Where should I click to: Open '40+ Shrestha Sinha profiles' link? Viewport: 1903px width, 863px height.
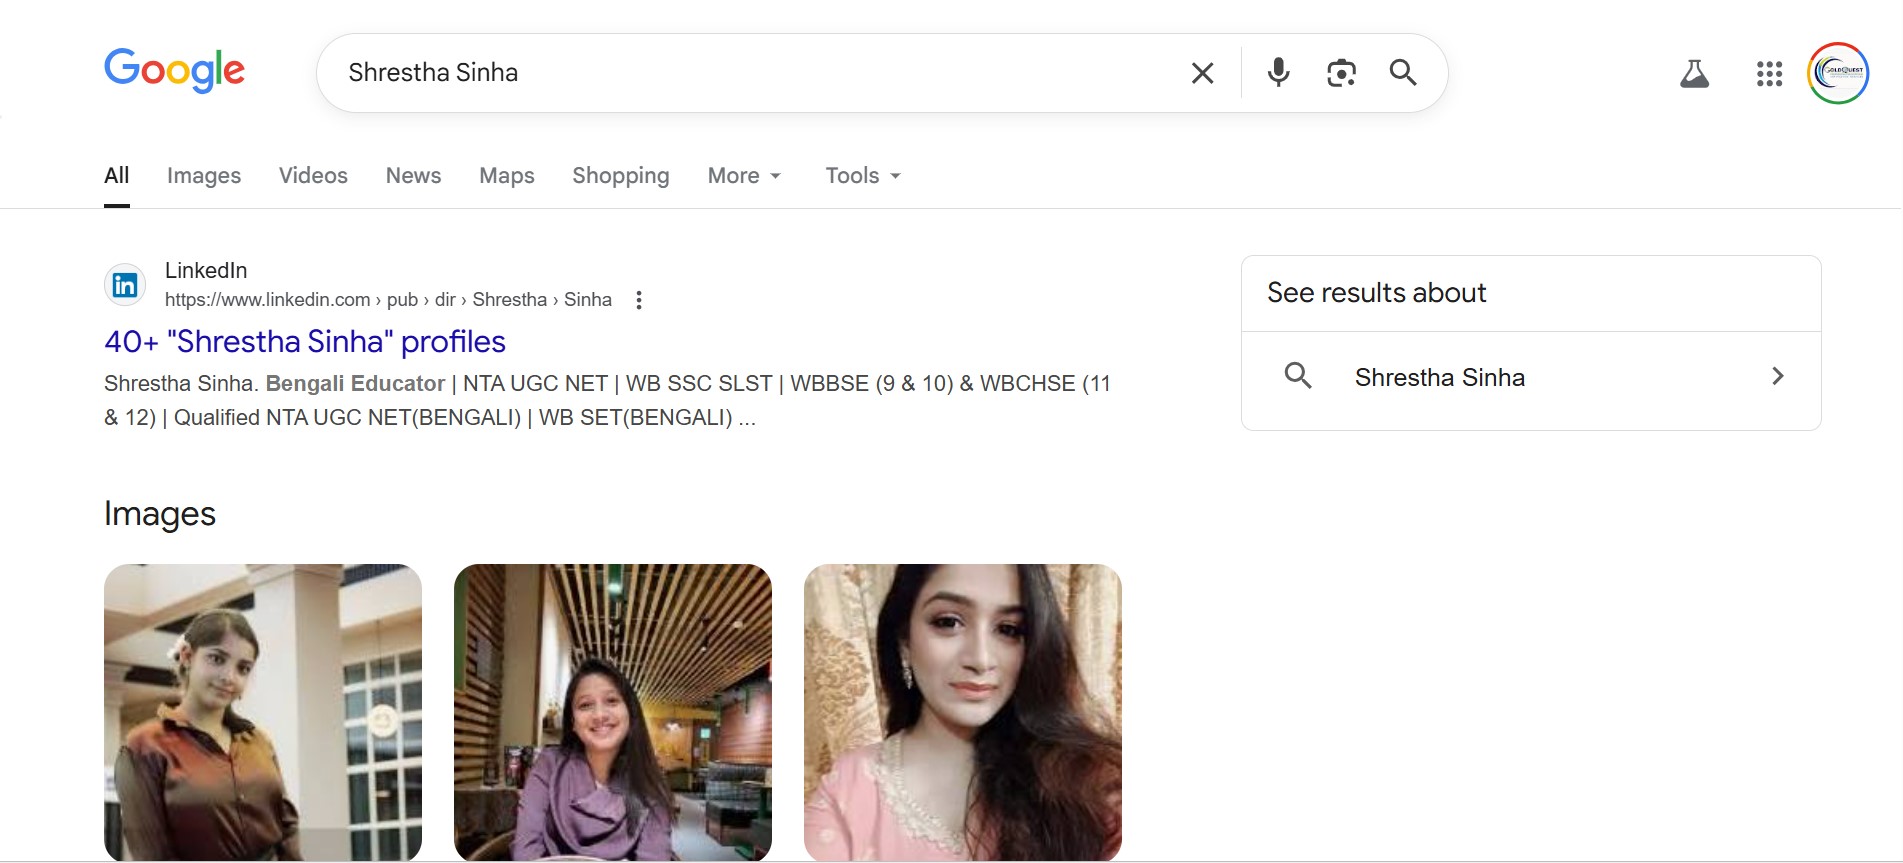[305, 342]
